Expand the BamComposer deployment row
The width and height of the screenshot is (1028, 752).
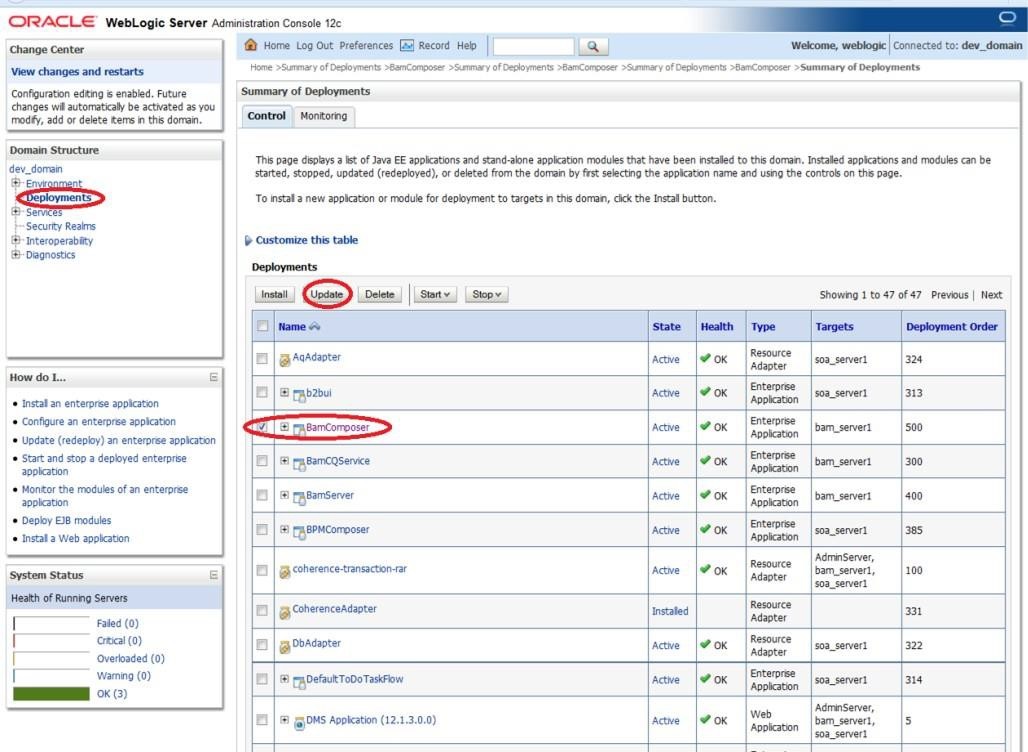284,426
